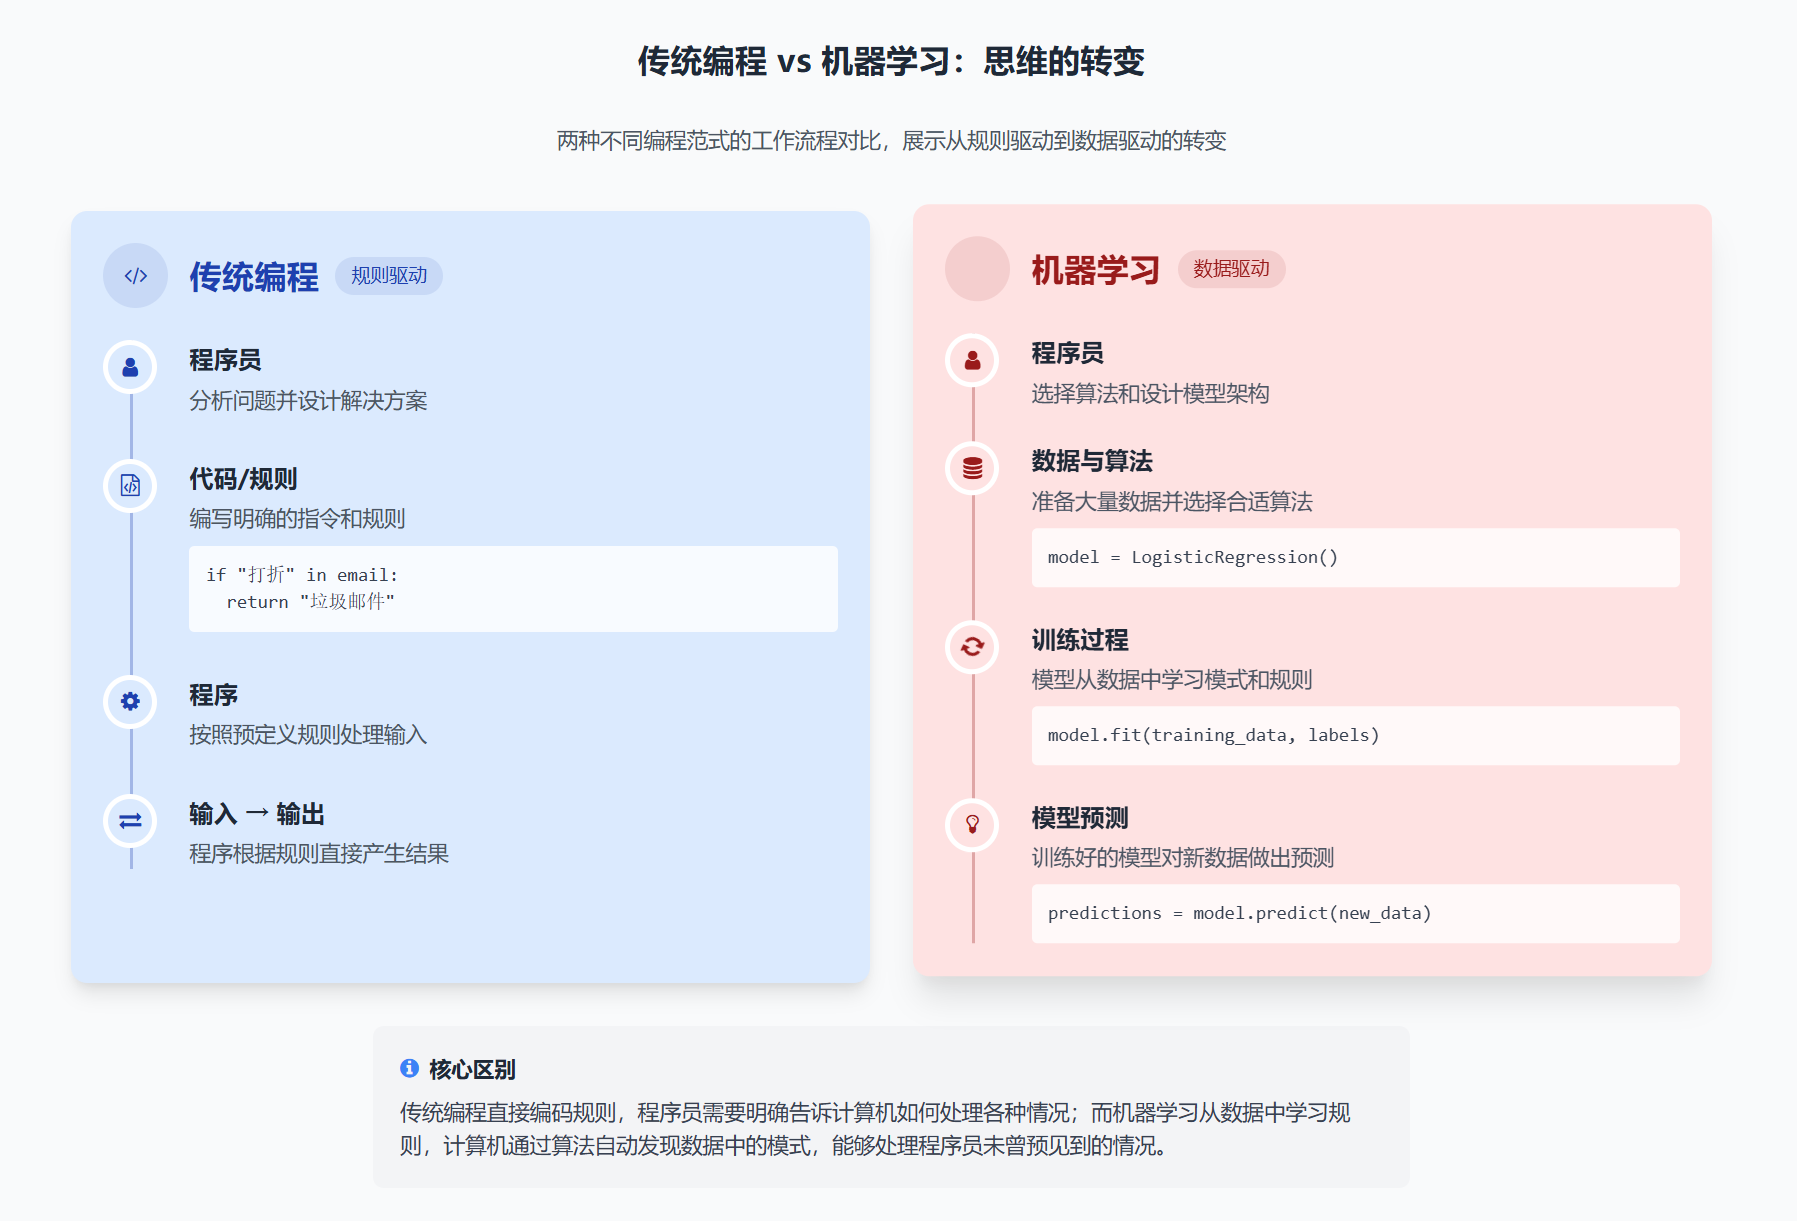Screen dimensions: 1797x1221
Task: Click the if "打折" in email code block
Action: tap(513, 589)
